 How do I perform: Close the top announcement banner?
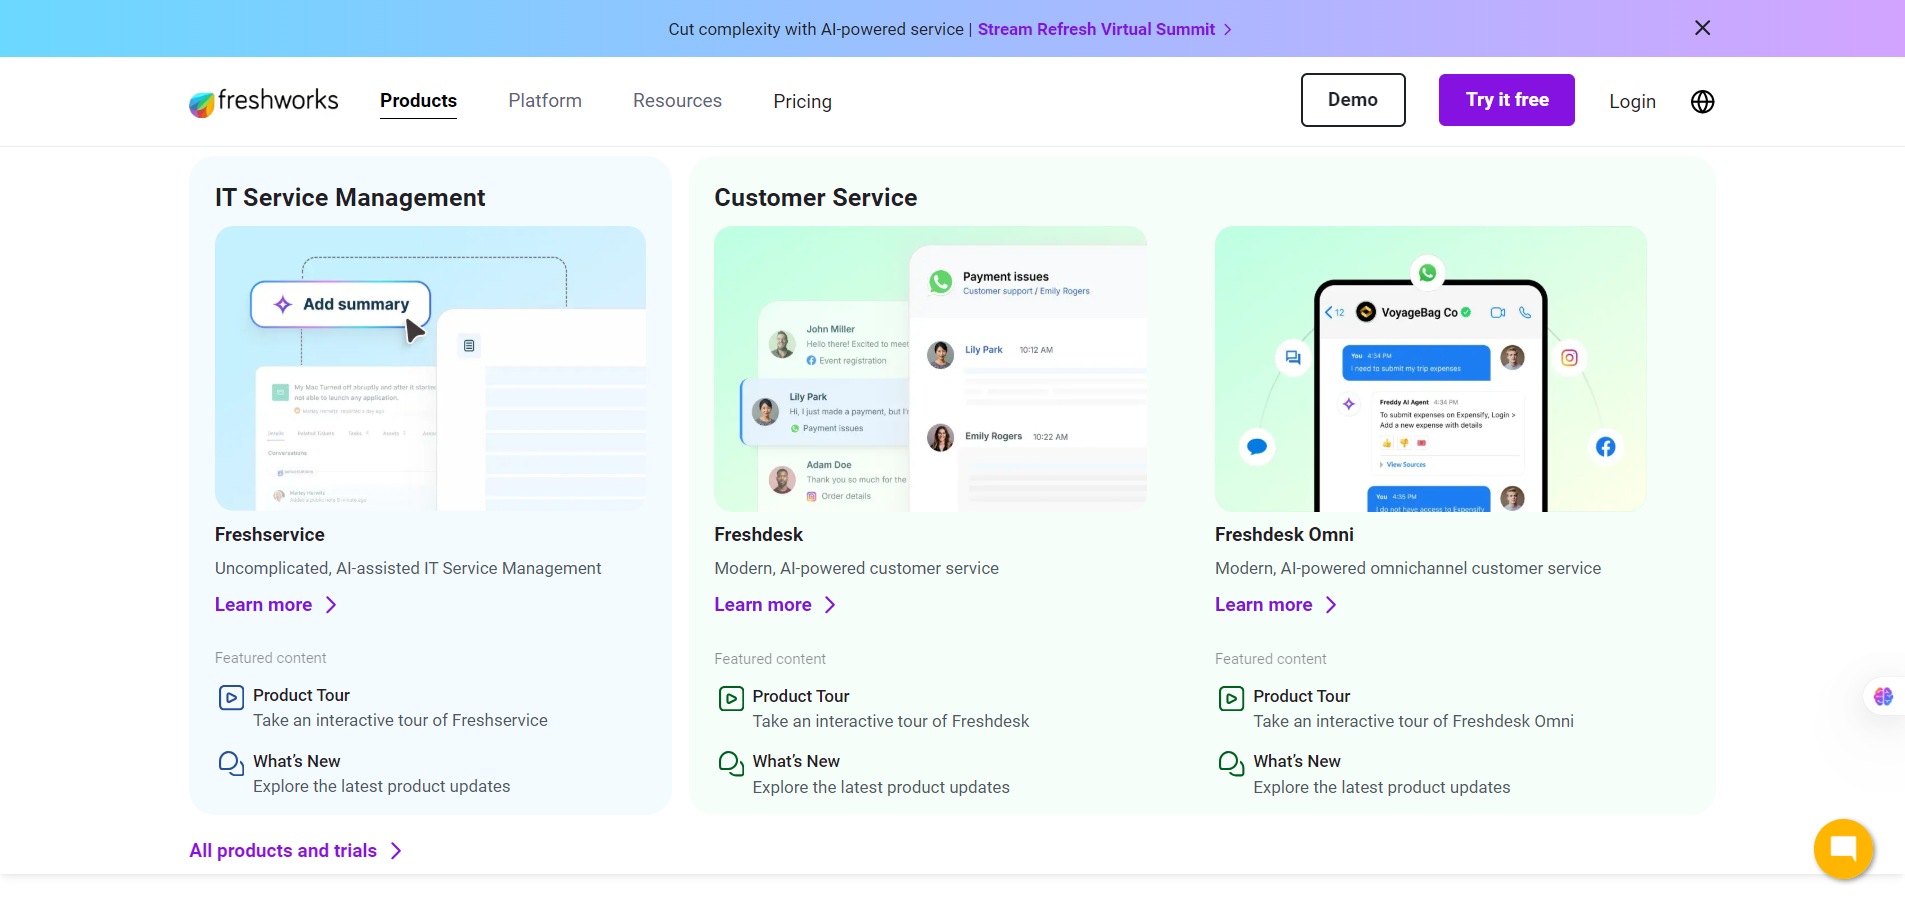pos(1702,28)
